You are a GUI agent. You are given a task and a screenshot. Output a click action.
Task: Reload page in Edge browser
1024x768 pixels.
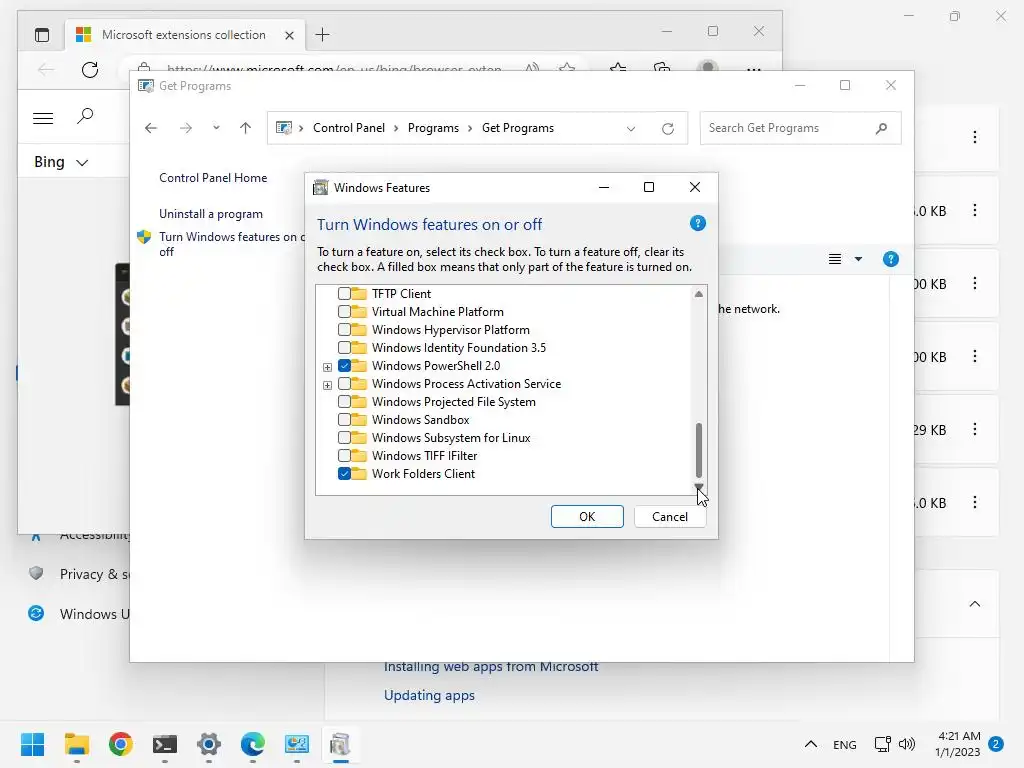[90, 69]
